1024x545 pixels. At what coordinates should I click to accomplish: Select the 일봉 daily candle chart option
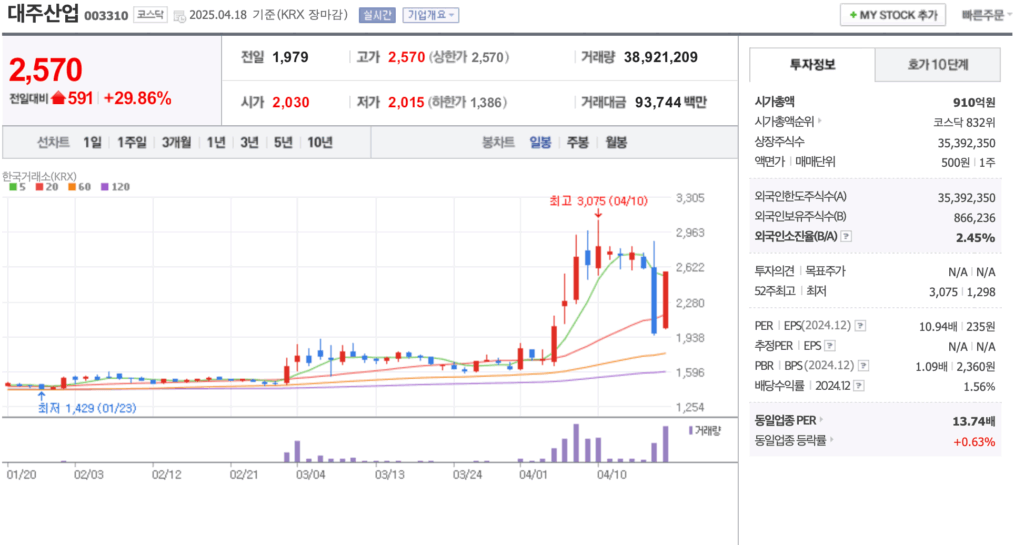click(x=540, y=142)
